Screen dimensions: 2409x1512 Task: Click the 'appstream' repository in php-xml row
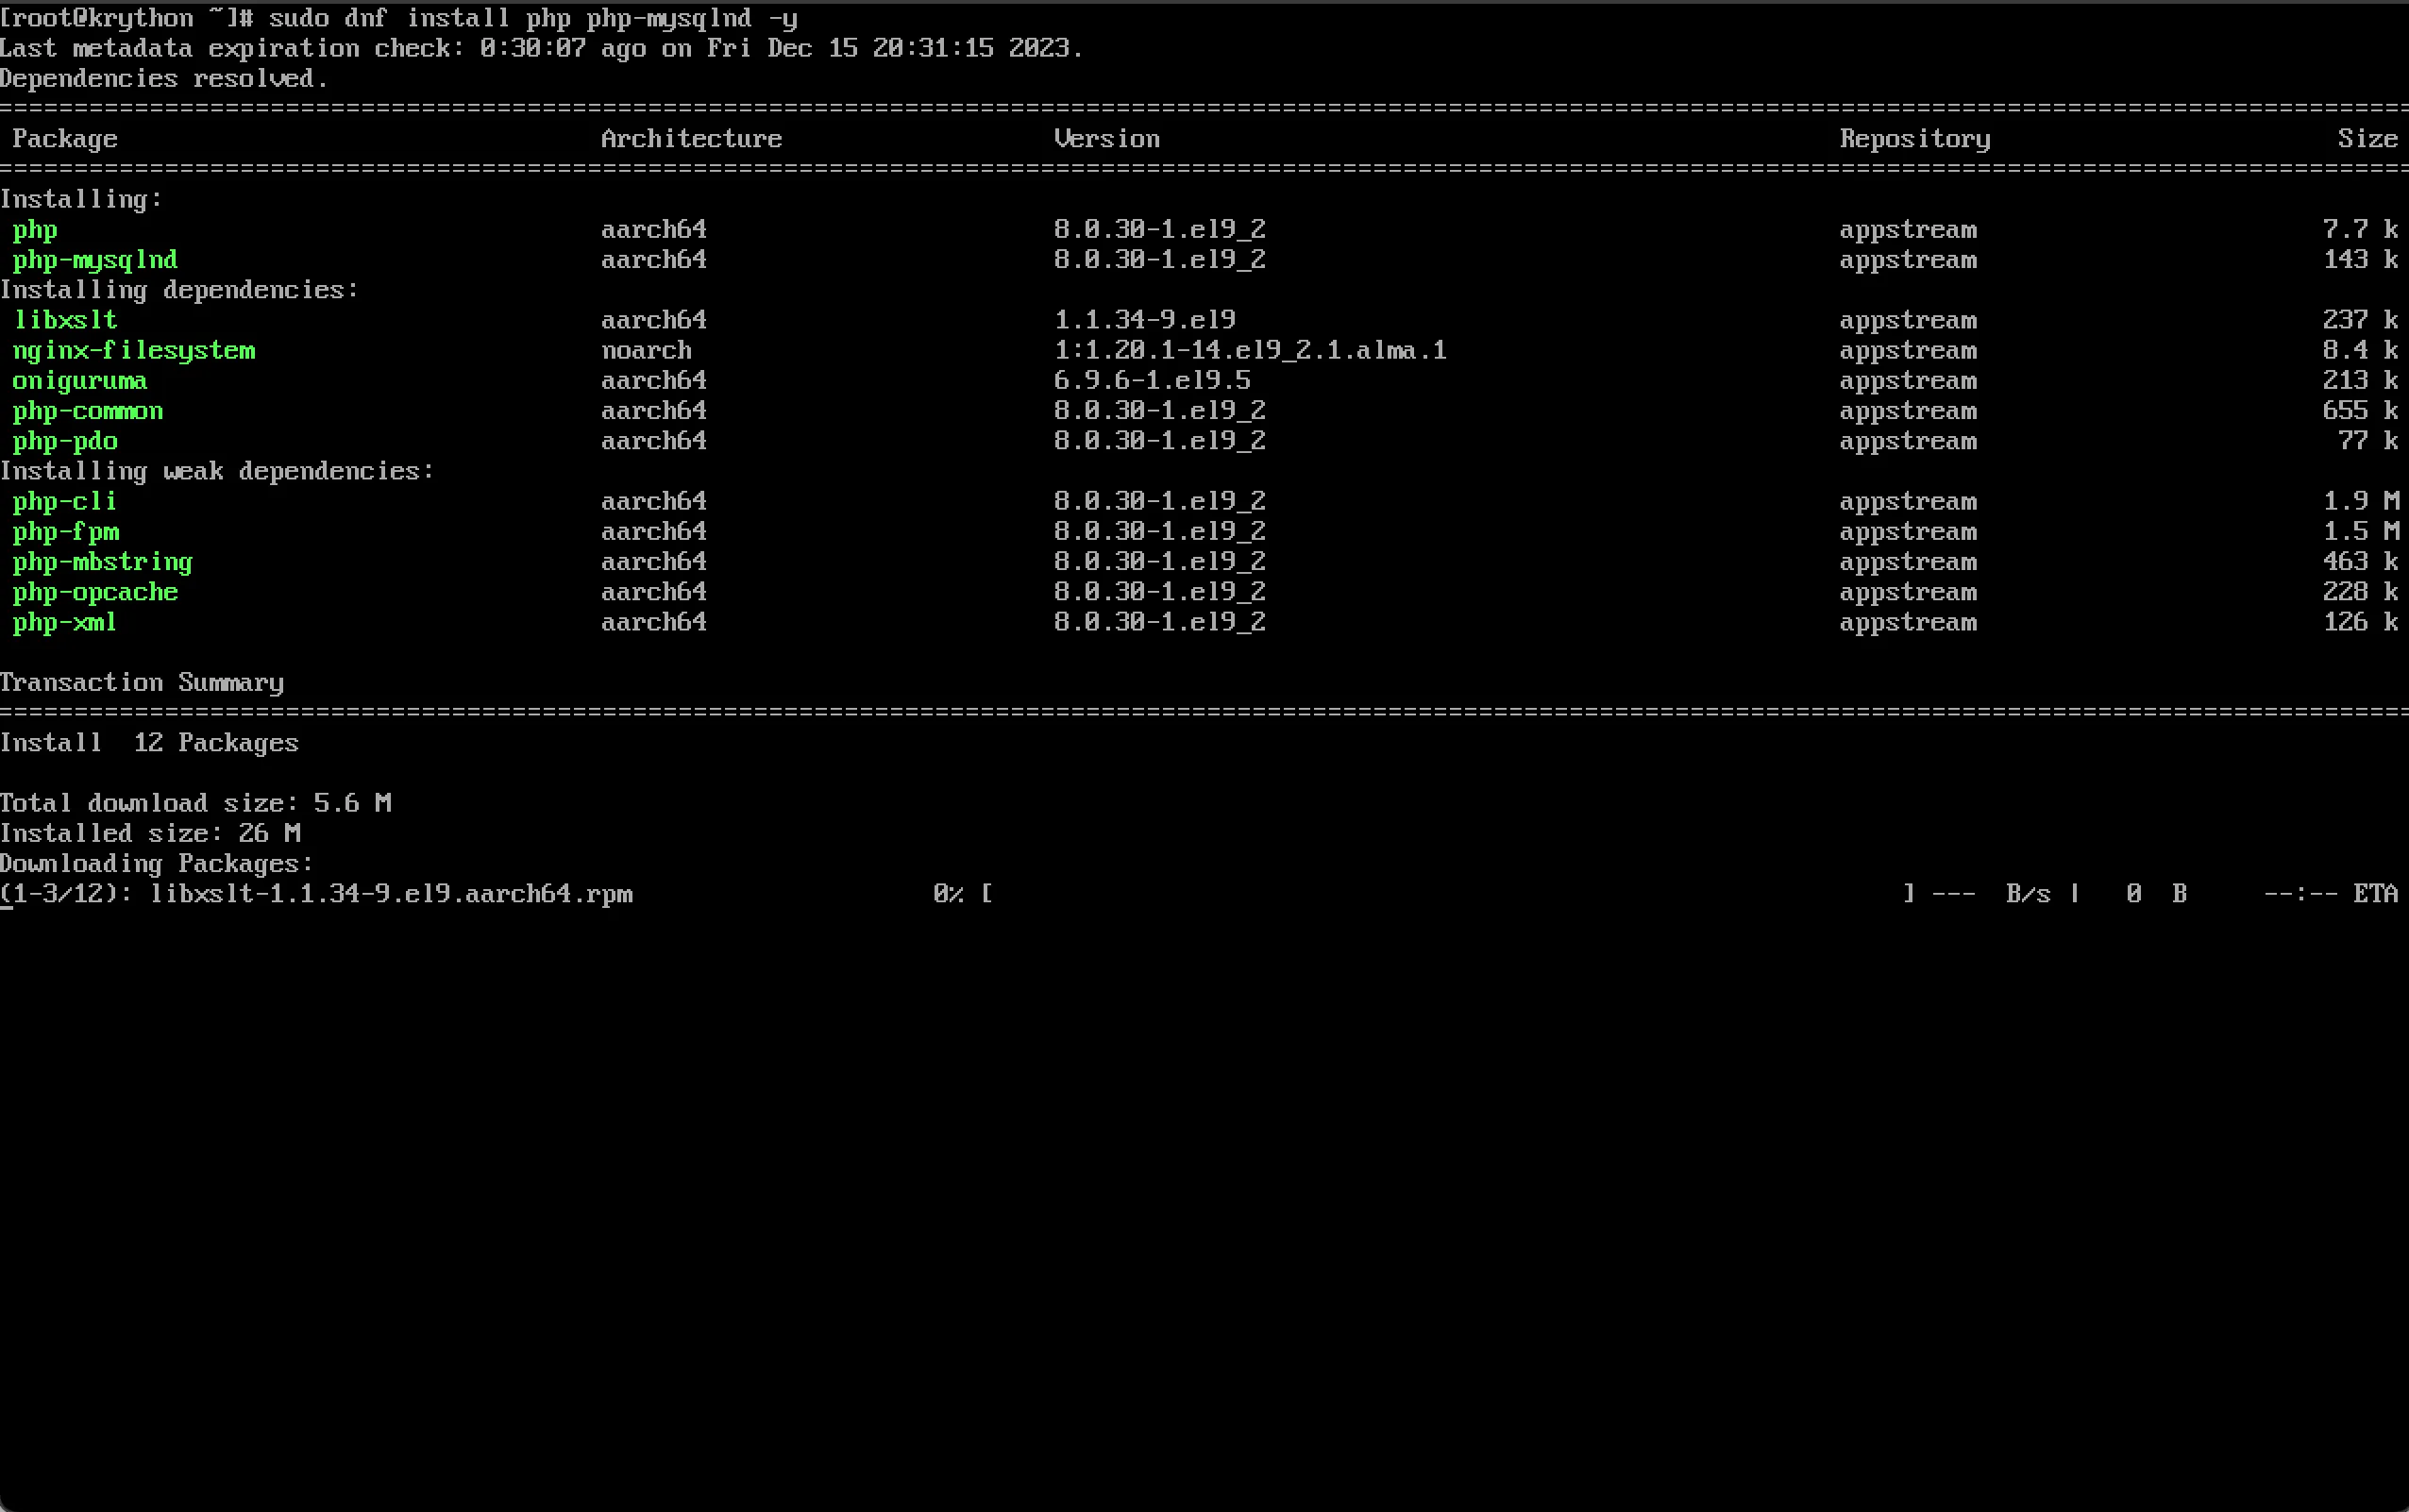(x=1908, y=622)
